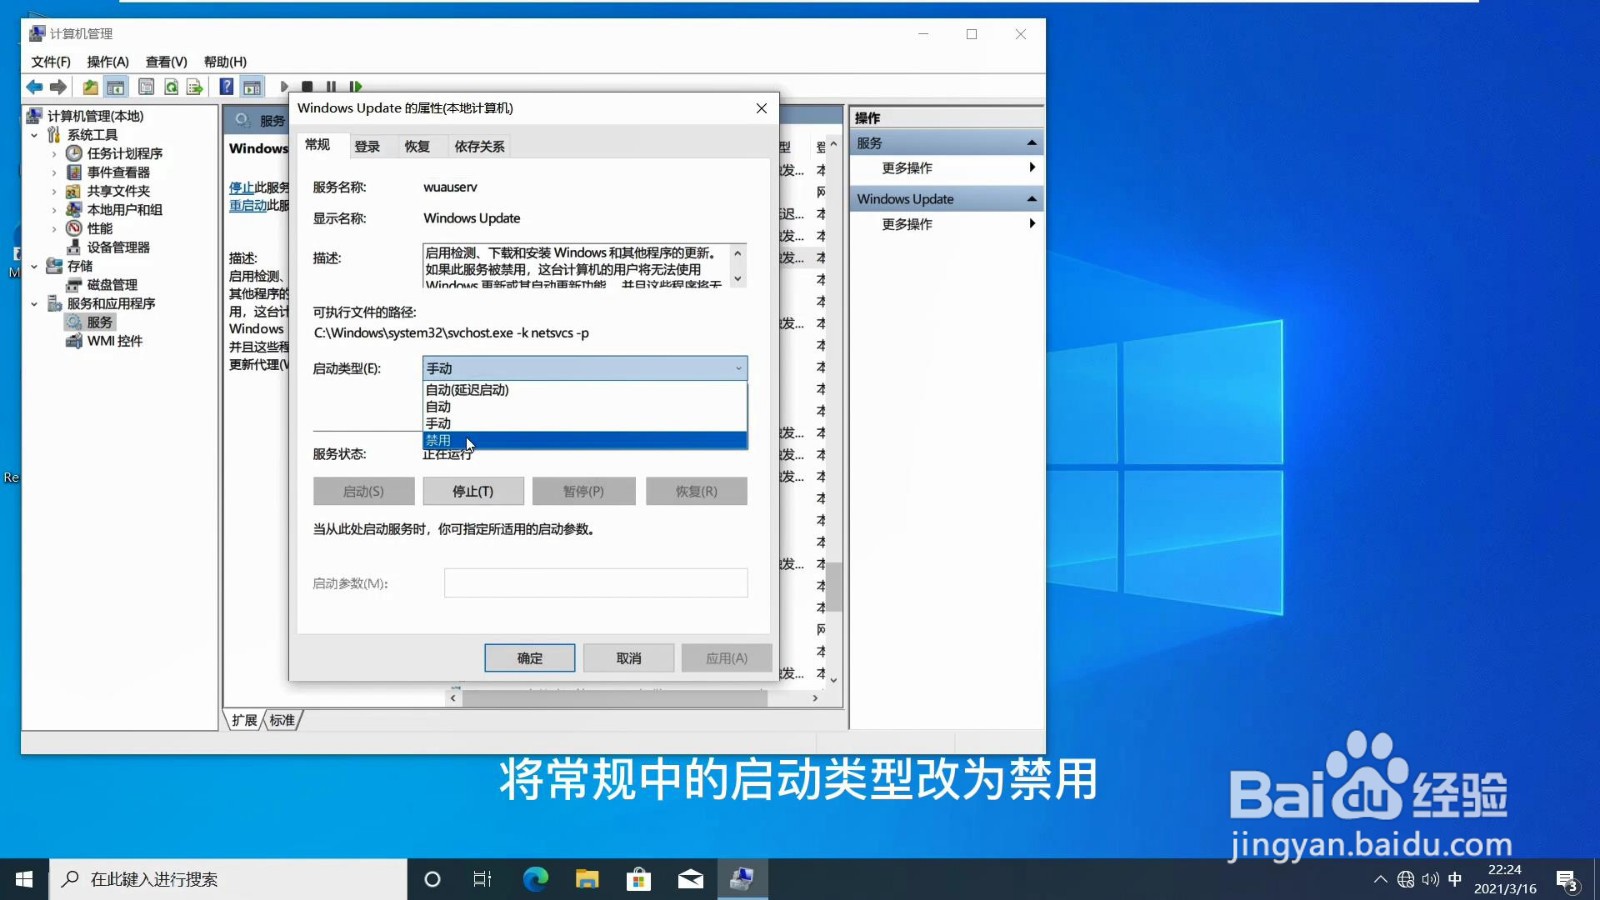Screen dimensions: 1600x900
Task: Collapse the 服务和应用程序 tree node
Action: click(x=34, y=304)
